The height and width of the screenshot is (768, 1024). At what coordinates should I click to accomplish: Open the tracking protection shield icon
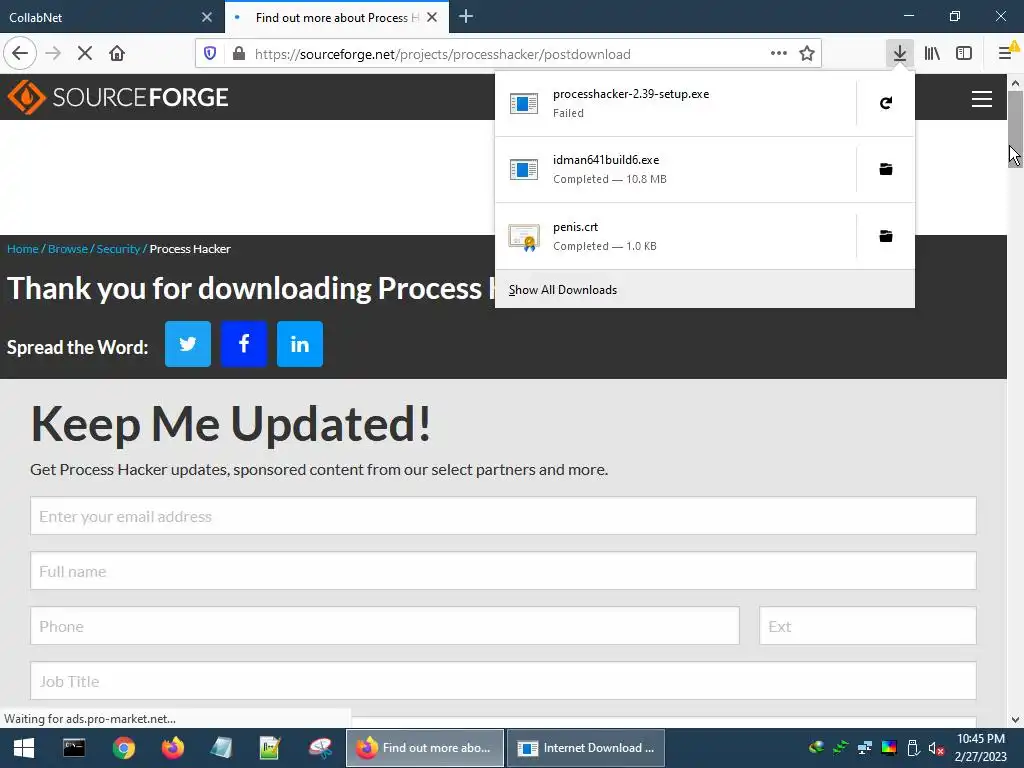click(210, 54)
